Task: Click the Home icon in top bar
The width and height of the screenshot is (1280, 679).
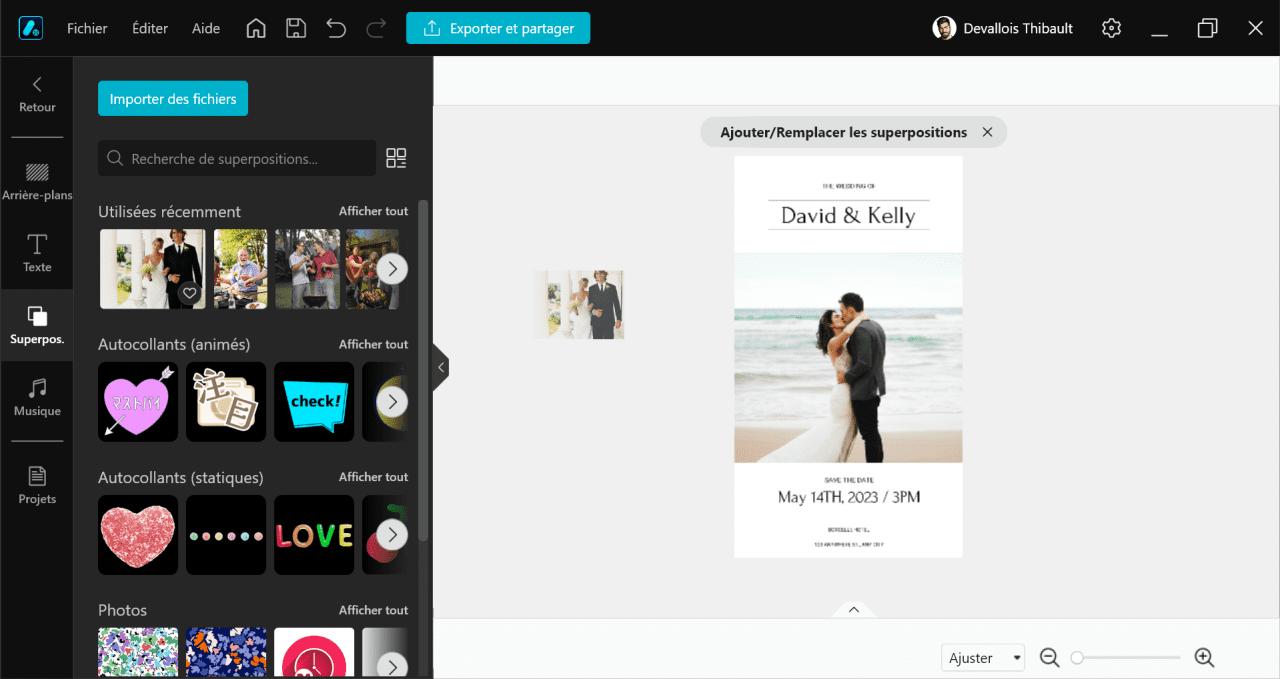Action: click(256, 28)
